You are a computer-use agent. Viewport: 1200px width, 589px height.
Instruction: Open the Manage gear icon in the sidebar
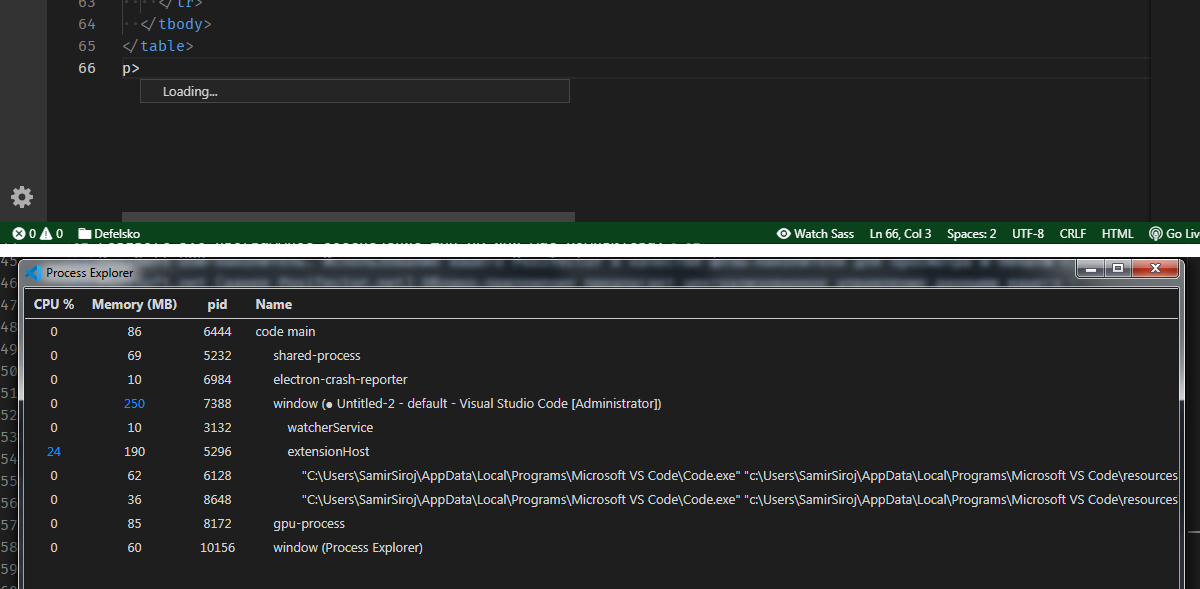(x=22, y=197)
